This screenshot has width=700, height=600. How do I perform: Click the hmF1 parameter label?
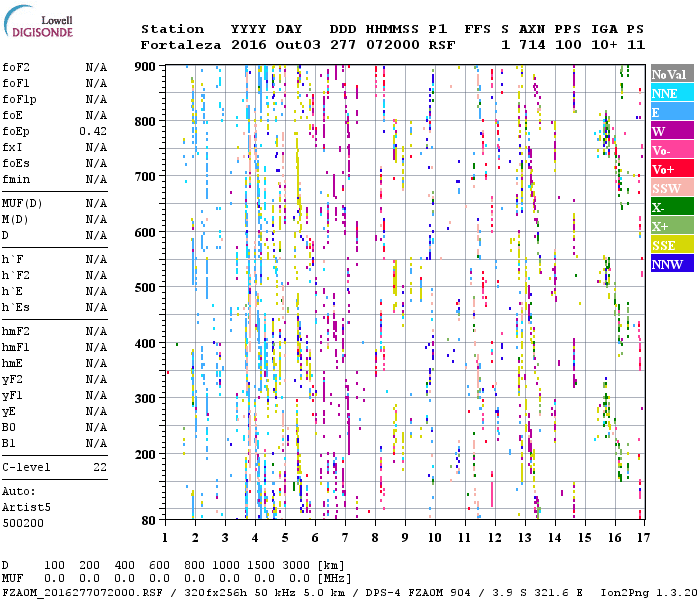[x=16, y=347]
